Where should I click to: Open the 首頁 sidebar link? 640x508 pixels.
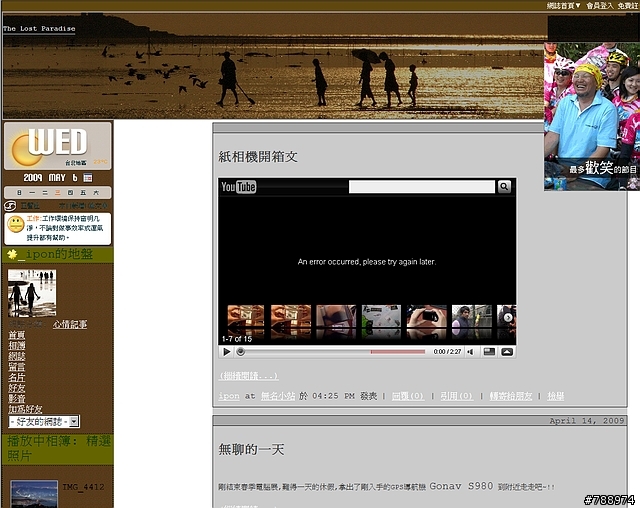click(17, 335)
